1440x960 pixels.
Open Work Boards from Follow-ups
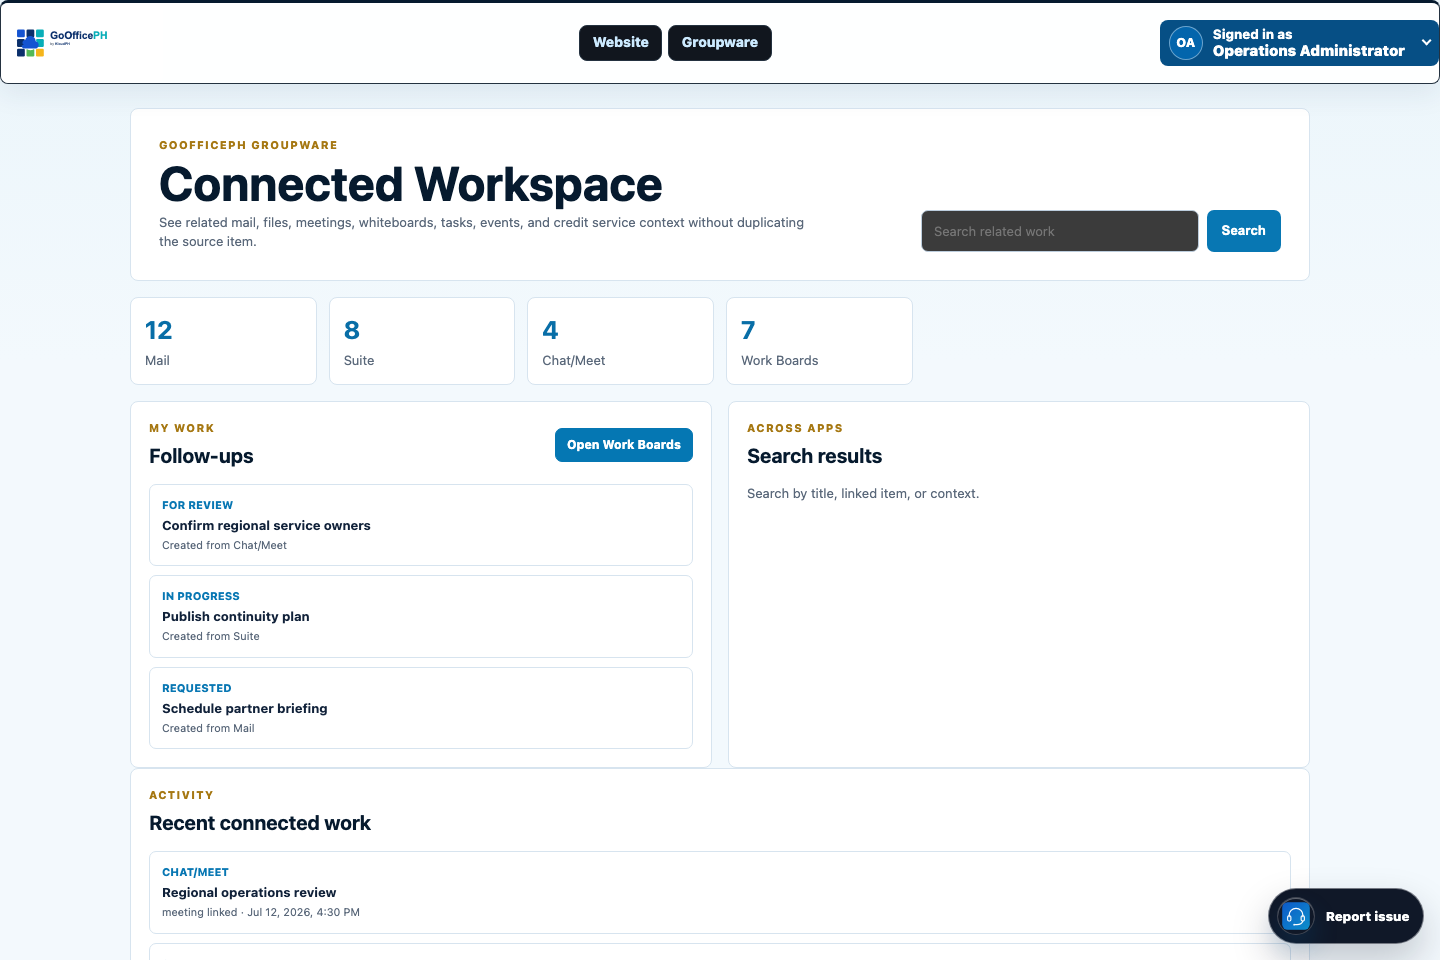[x=624, y=445]
